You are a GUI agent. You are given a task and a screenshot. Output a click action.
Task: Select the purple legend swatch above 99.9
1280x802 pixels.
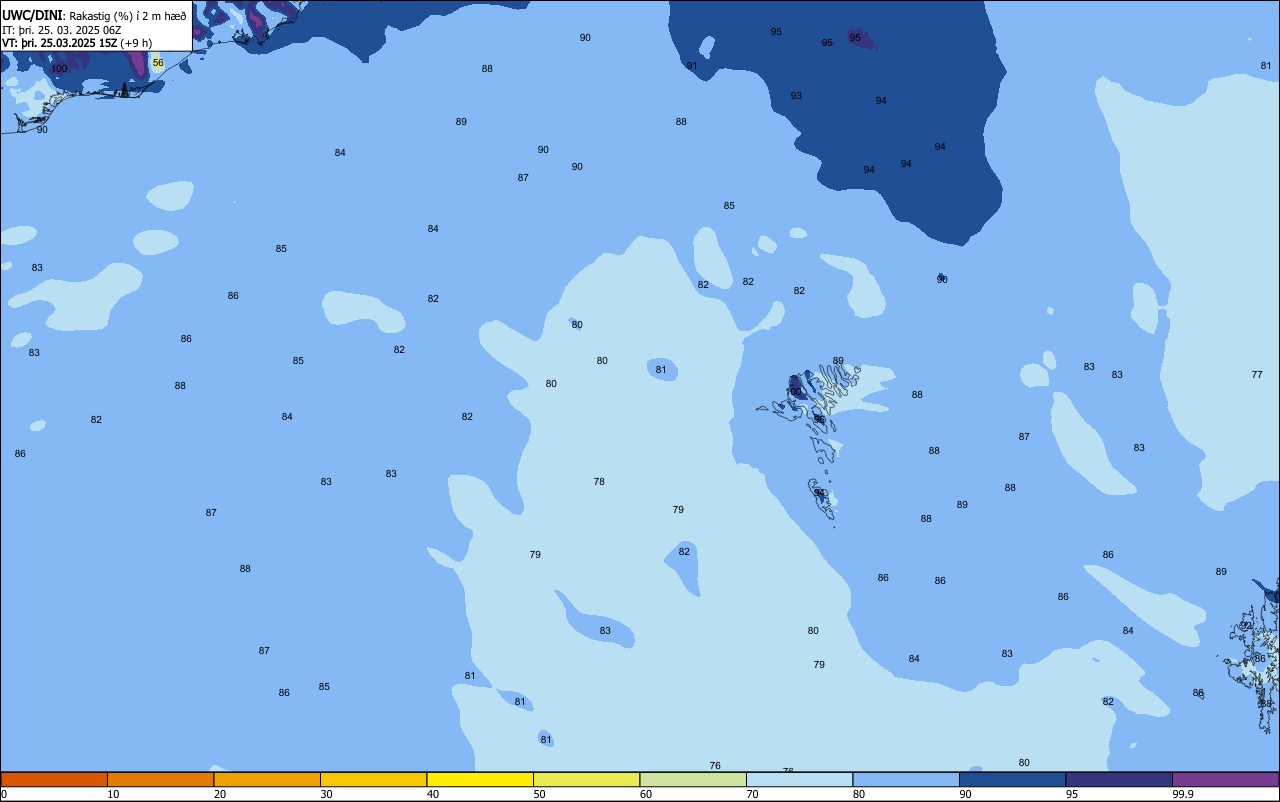1225,779
